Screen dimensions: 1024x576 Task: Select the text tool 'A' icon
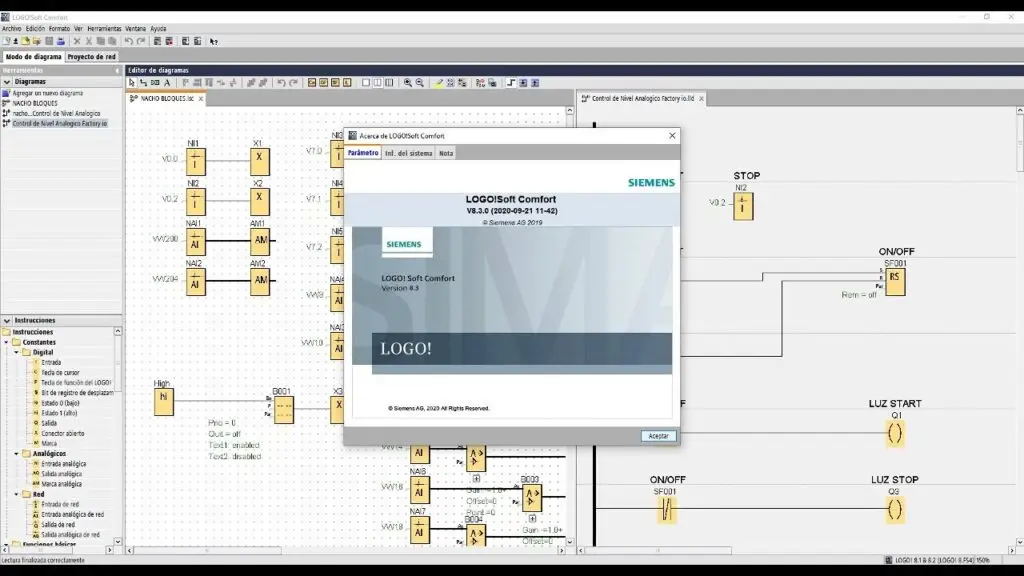point(167,83)
